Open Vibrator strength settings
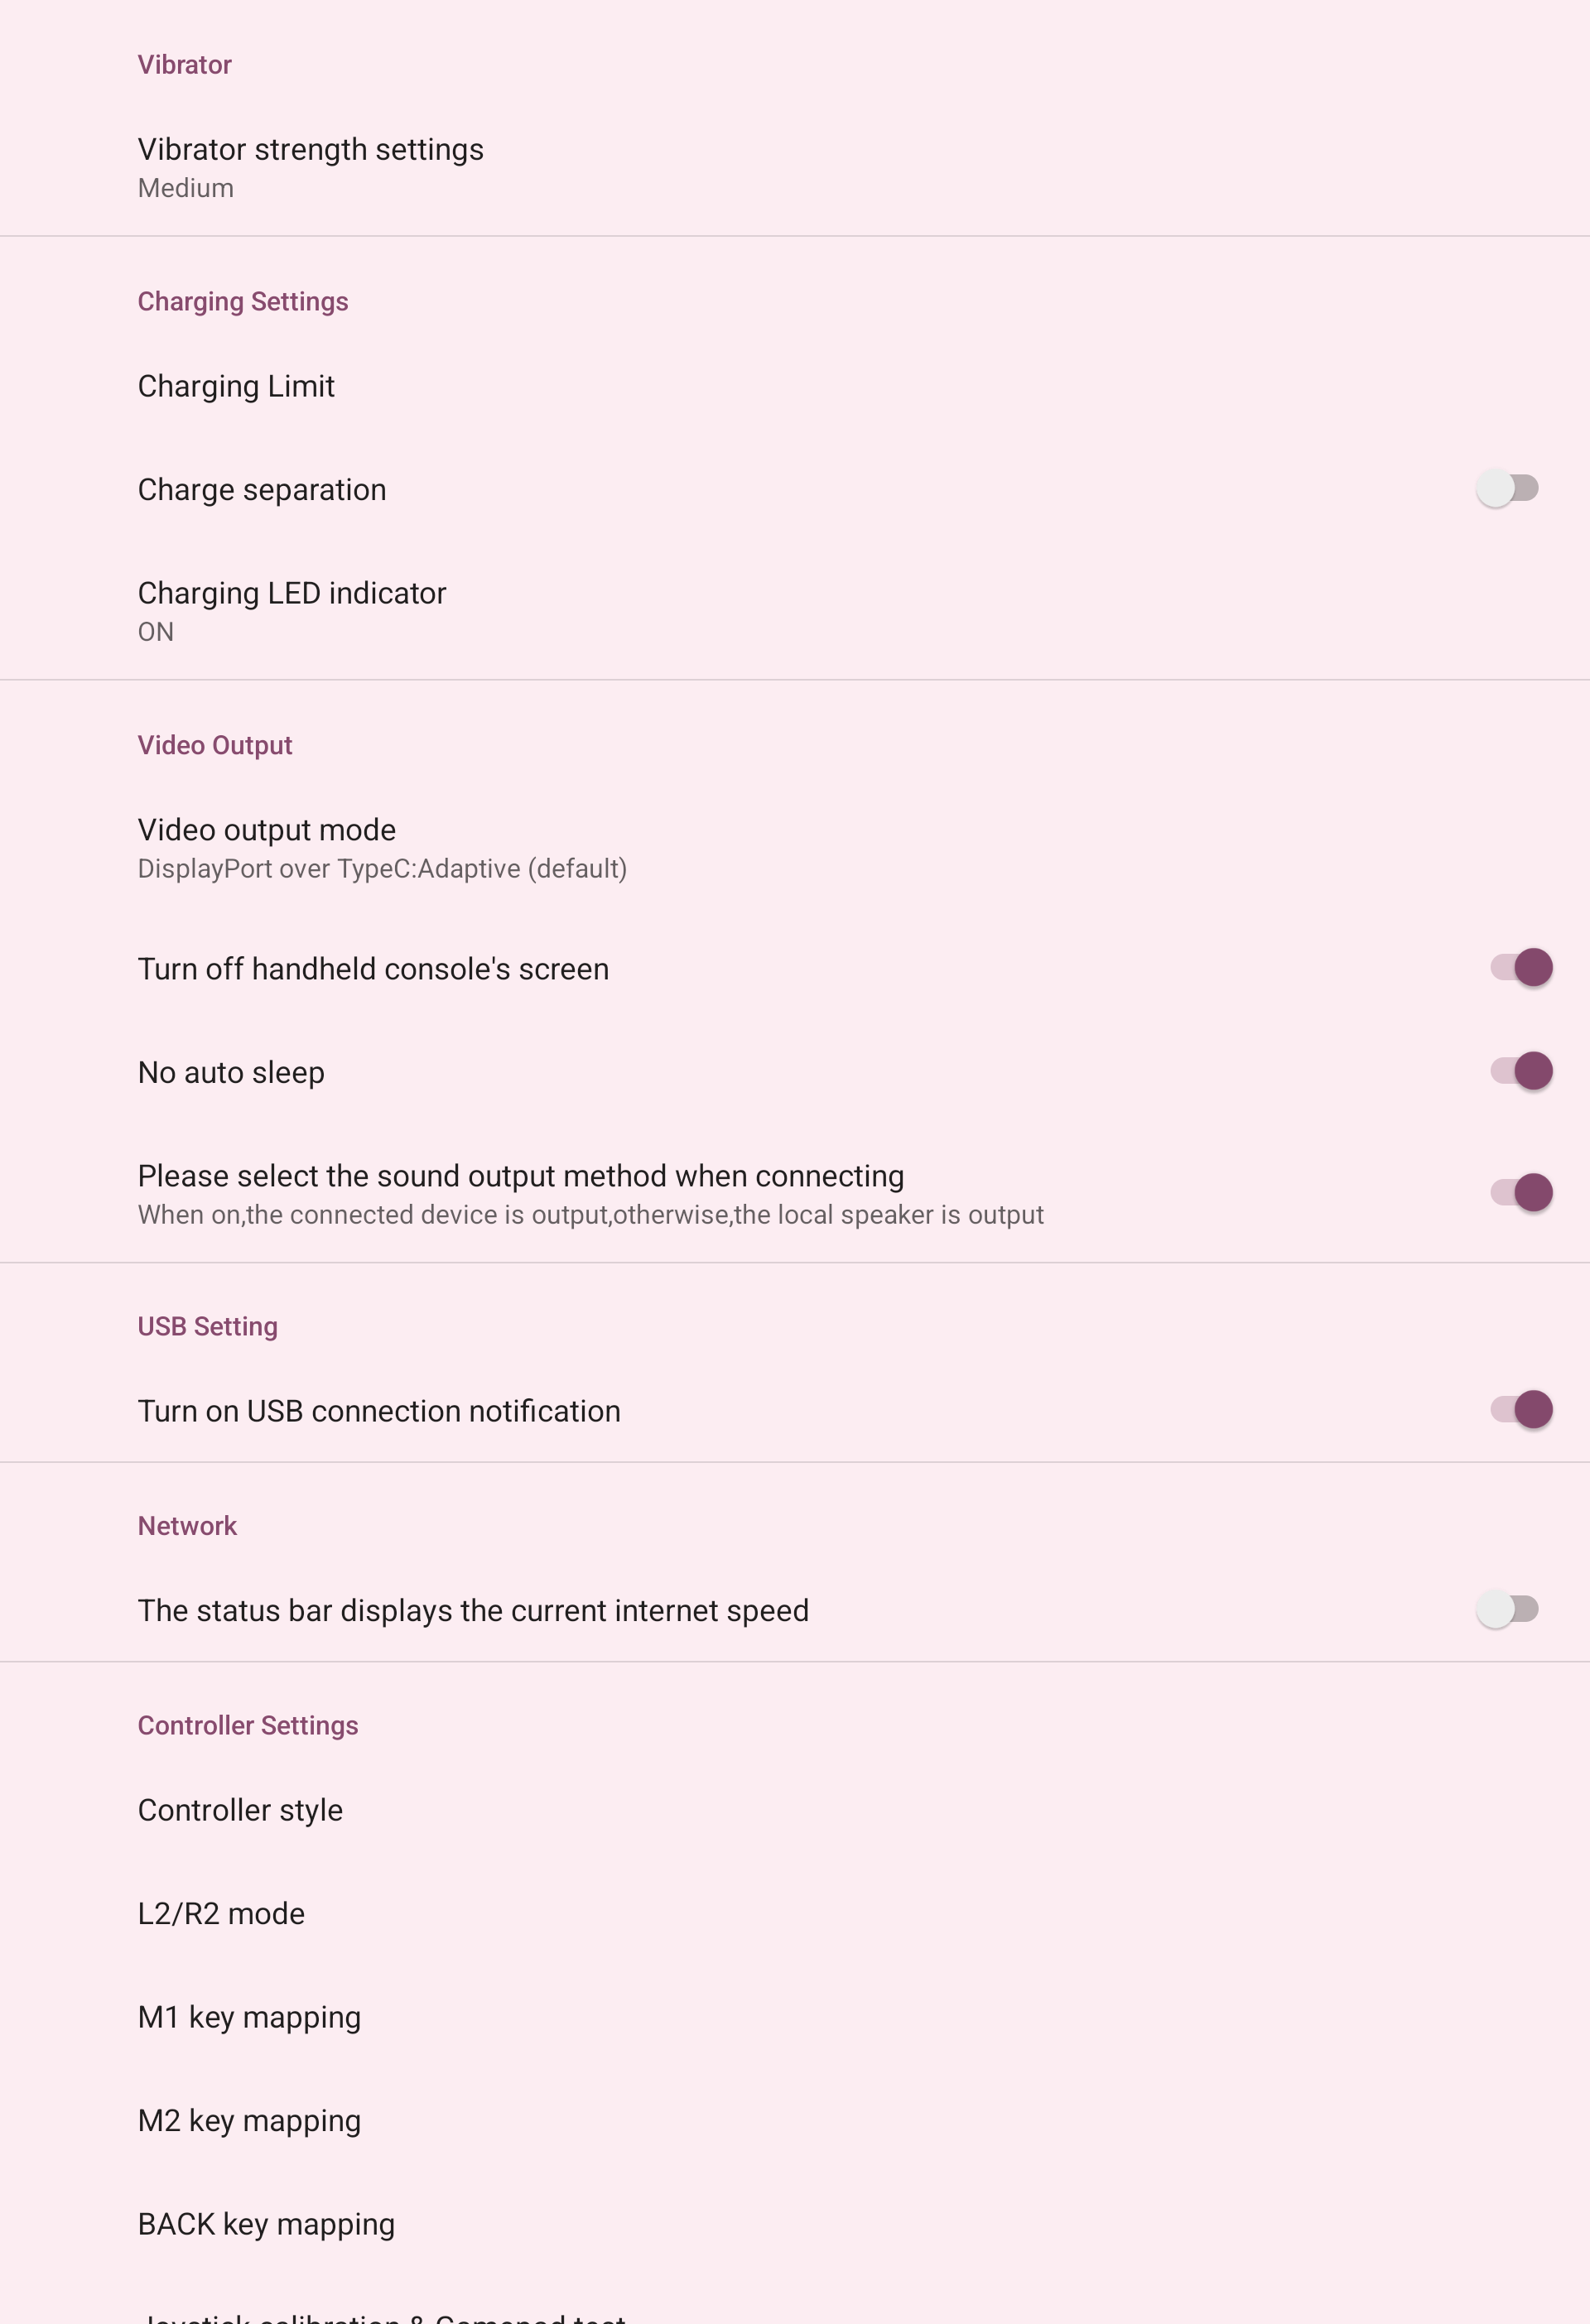Viewport: 1590px width, 2324px height. pyautogui.click(x=311, y=166)
